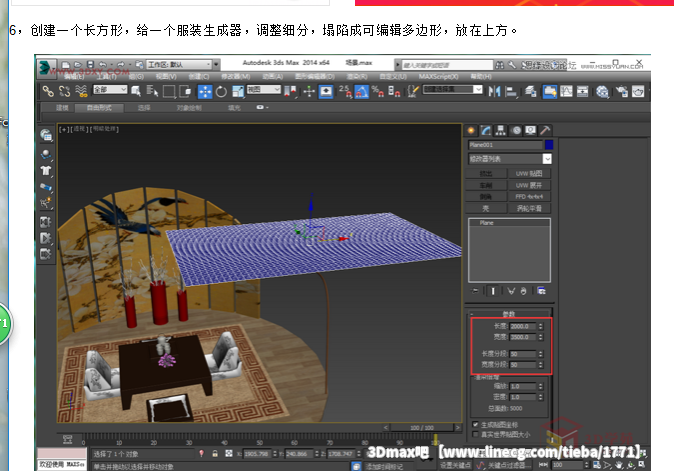Choose Rectangular Selection Region icon

(169, 91)
